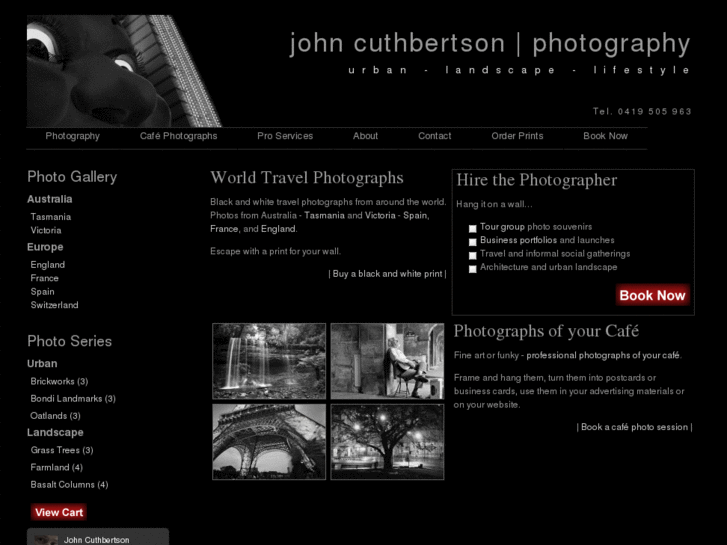
Task: Click the Urban series heading
Action: [x=42, y=364]
